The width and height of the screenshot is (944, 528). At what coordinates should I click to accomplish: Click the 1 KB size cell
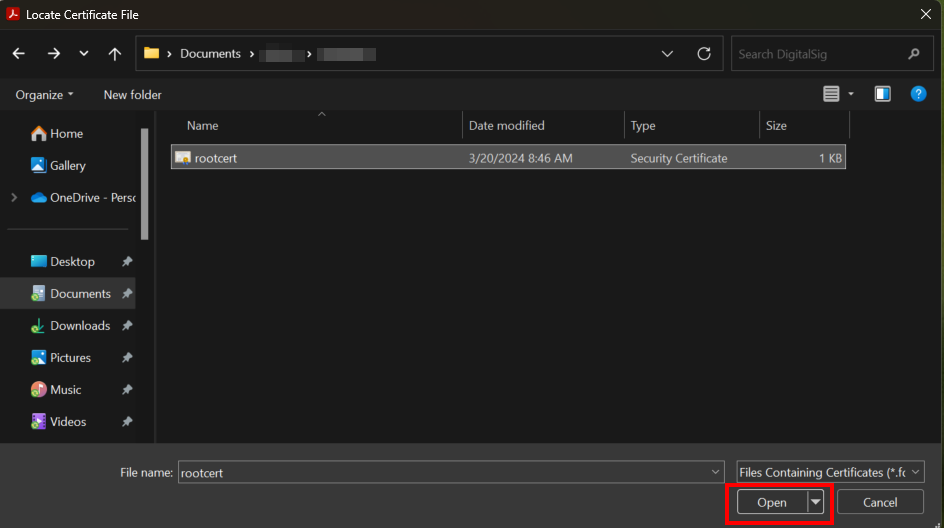(830, 158)
